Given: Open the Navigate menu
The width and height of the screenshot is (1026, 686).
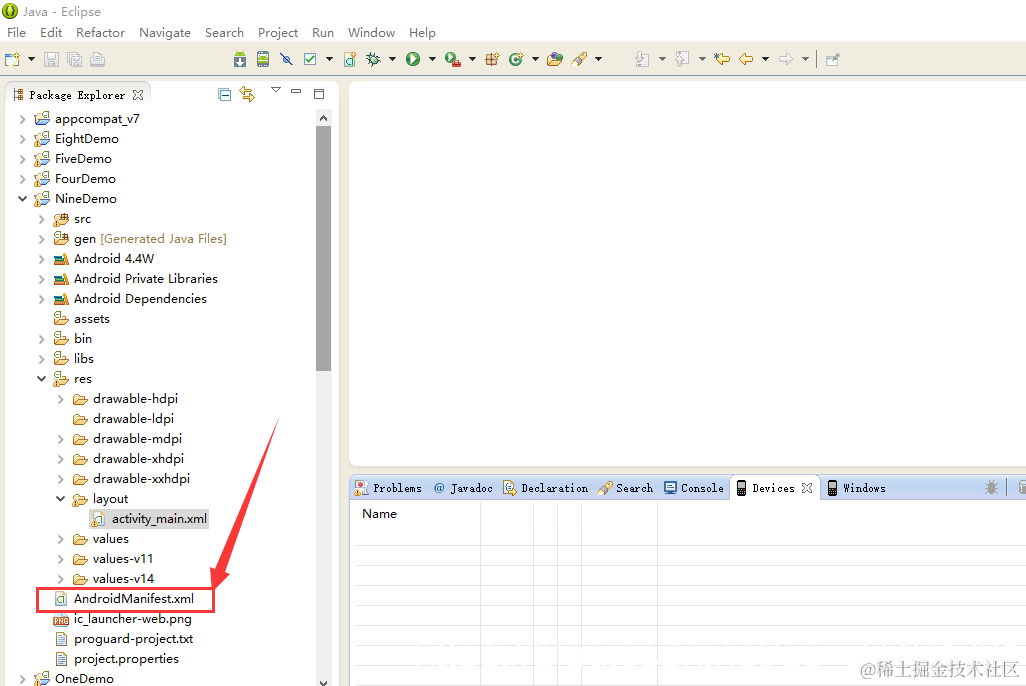Looking at the screenshot, I should tap(165, 33).
